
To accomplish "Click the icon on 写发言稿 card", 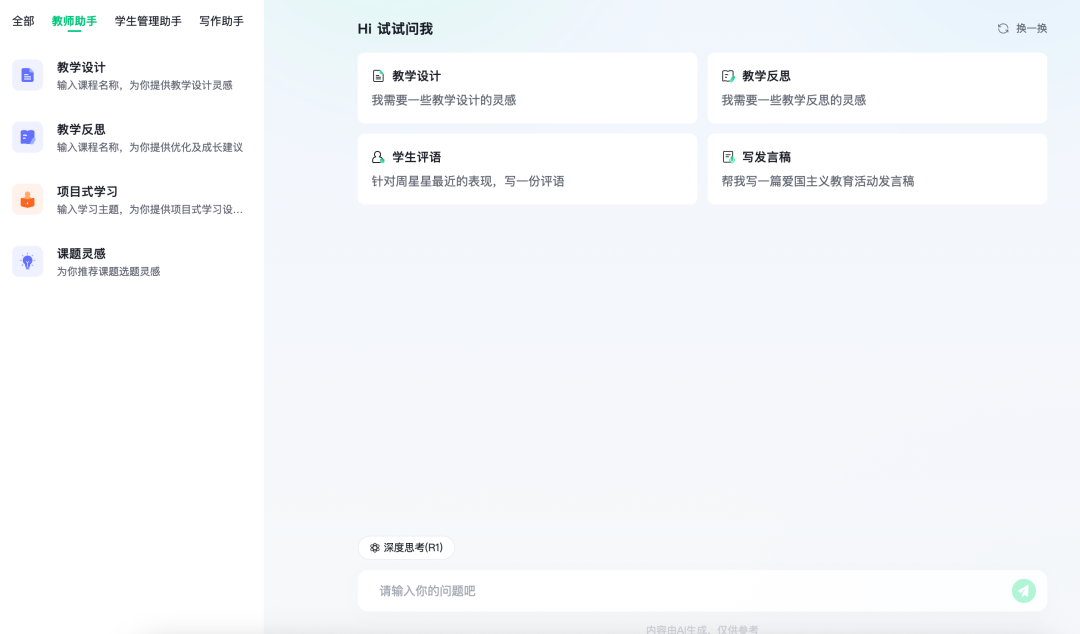I will (x=728, y=157).
